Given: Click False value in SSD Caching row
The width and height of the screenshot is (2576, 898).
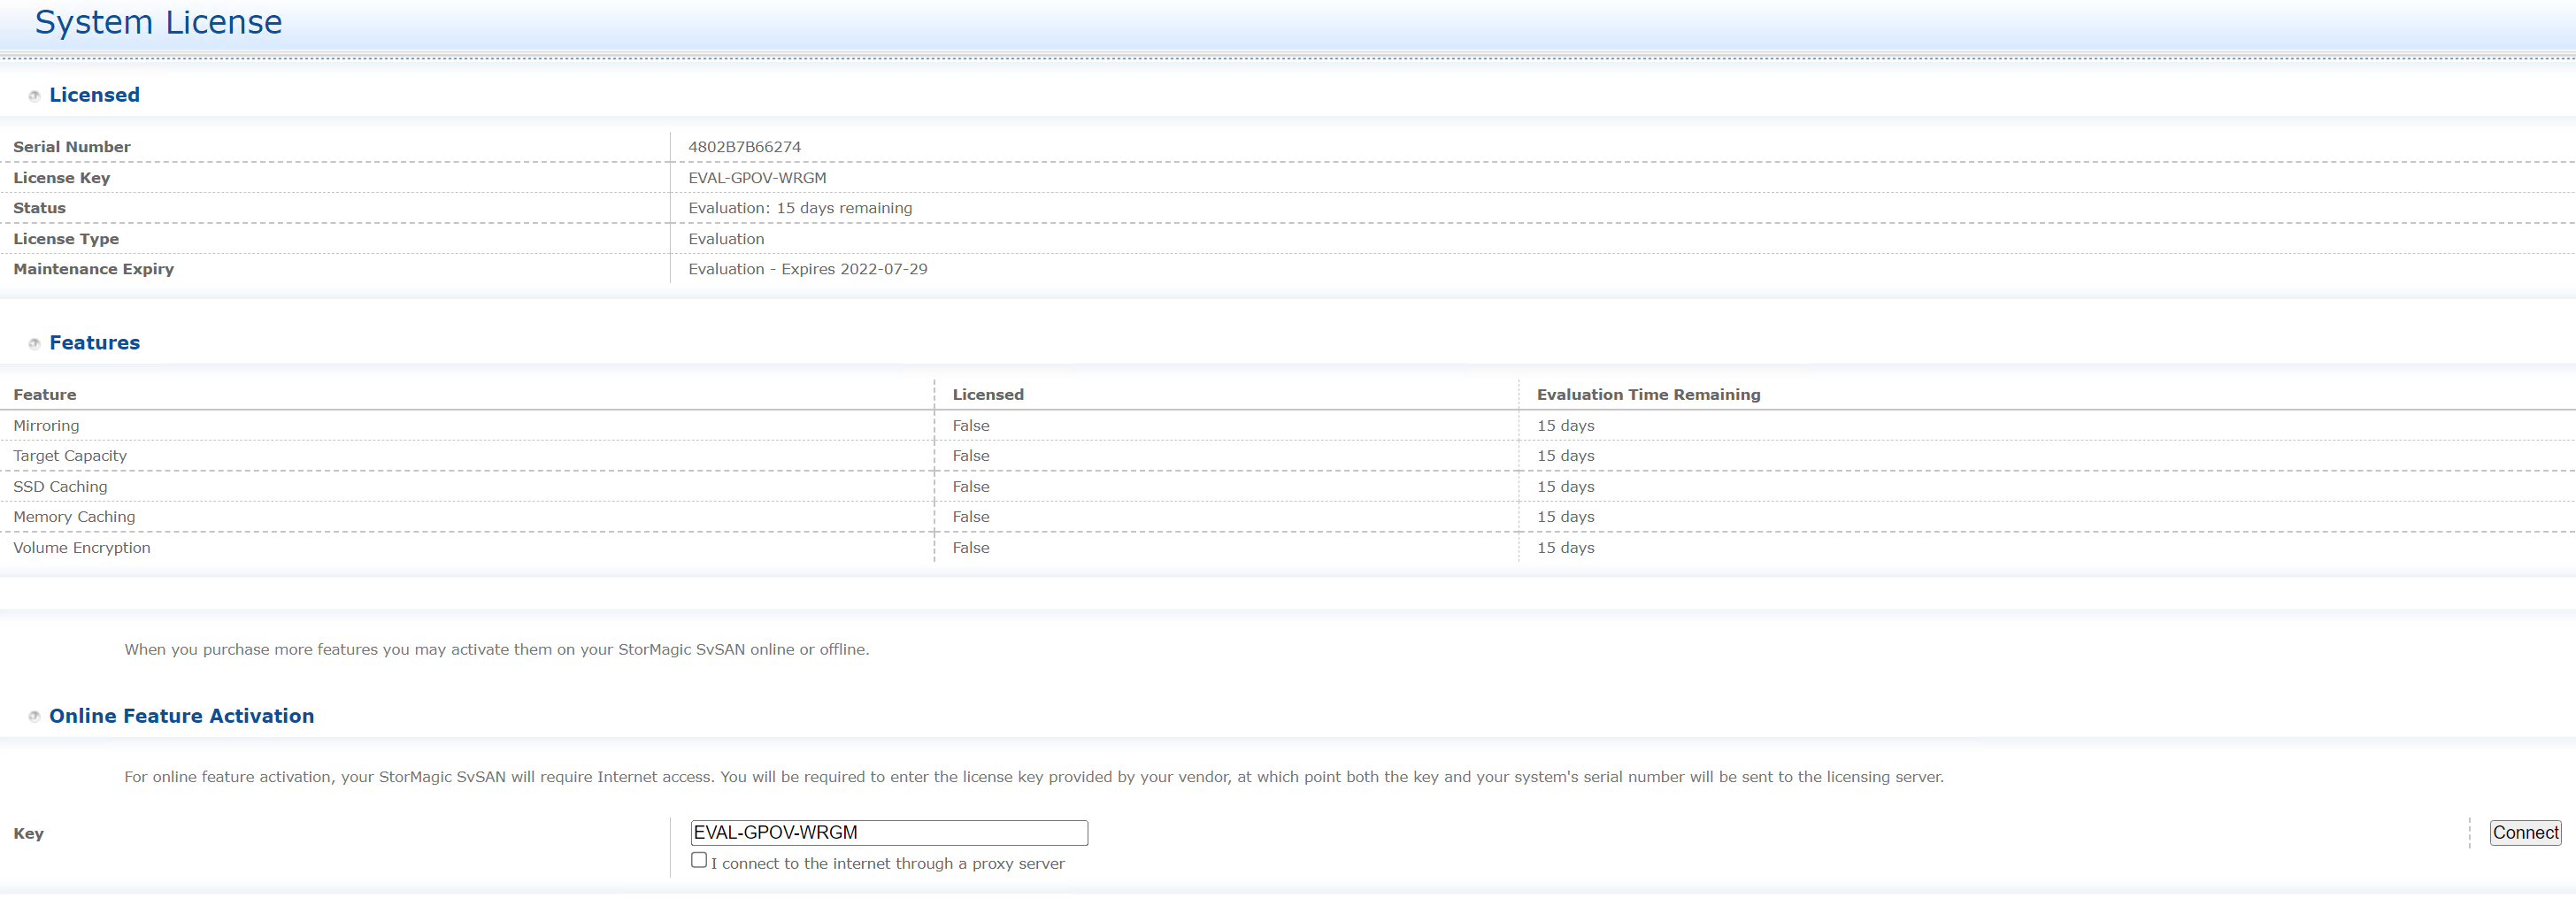Looking at the screenshot, I should [971, 487].
